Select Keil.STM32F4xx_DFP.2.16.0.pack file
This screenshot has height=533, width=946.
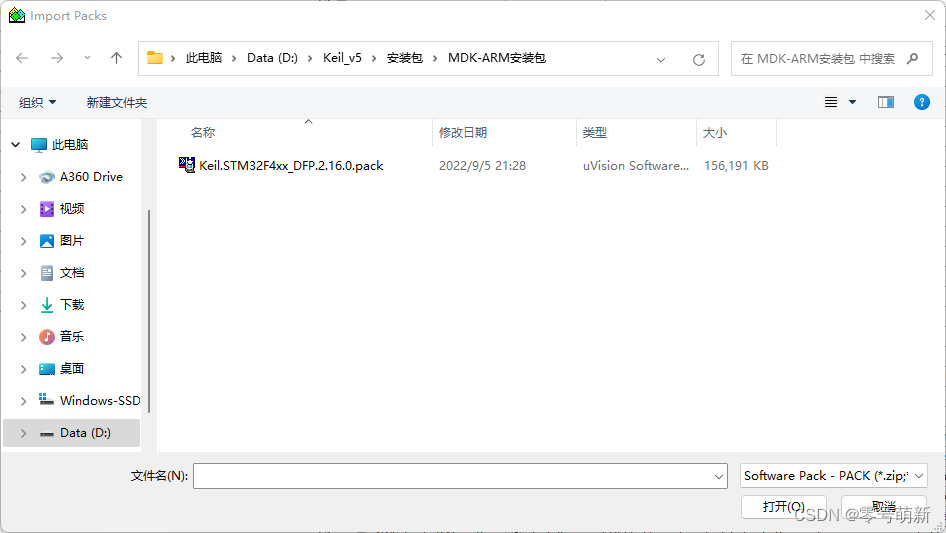click(291, 165)
